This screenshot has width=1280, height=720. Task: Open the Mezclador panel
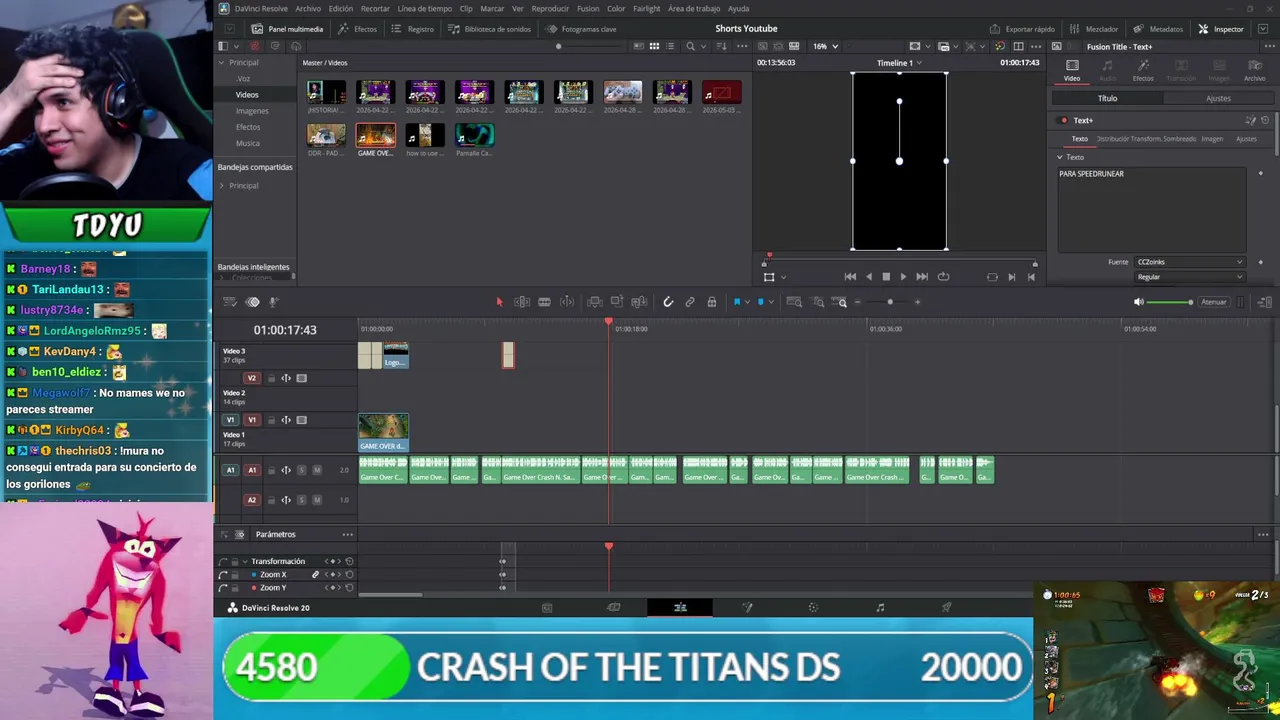1094,29
